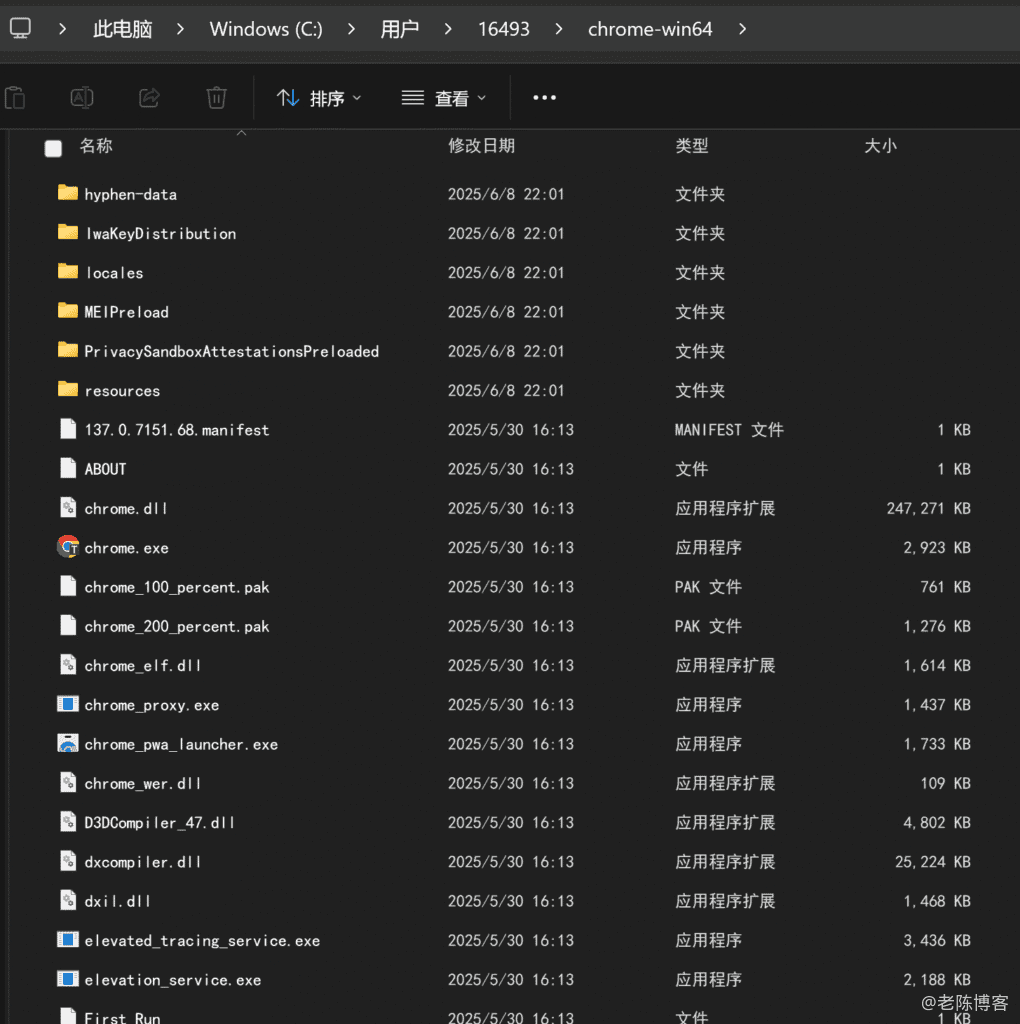This screenshot has width=1020, height=1024.
Task: Click the chrome_200_percent.pak file icon
Action: tap(68, 626)
